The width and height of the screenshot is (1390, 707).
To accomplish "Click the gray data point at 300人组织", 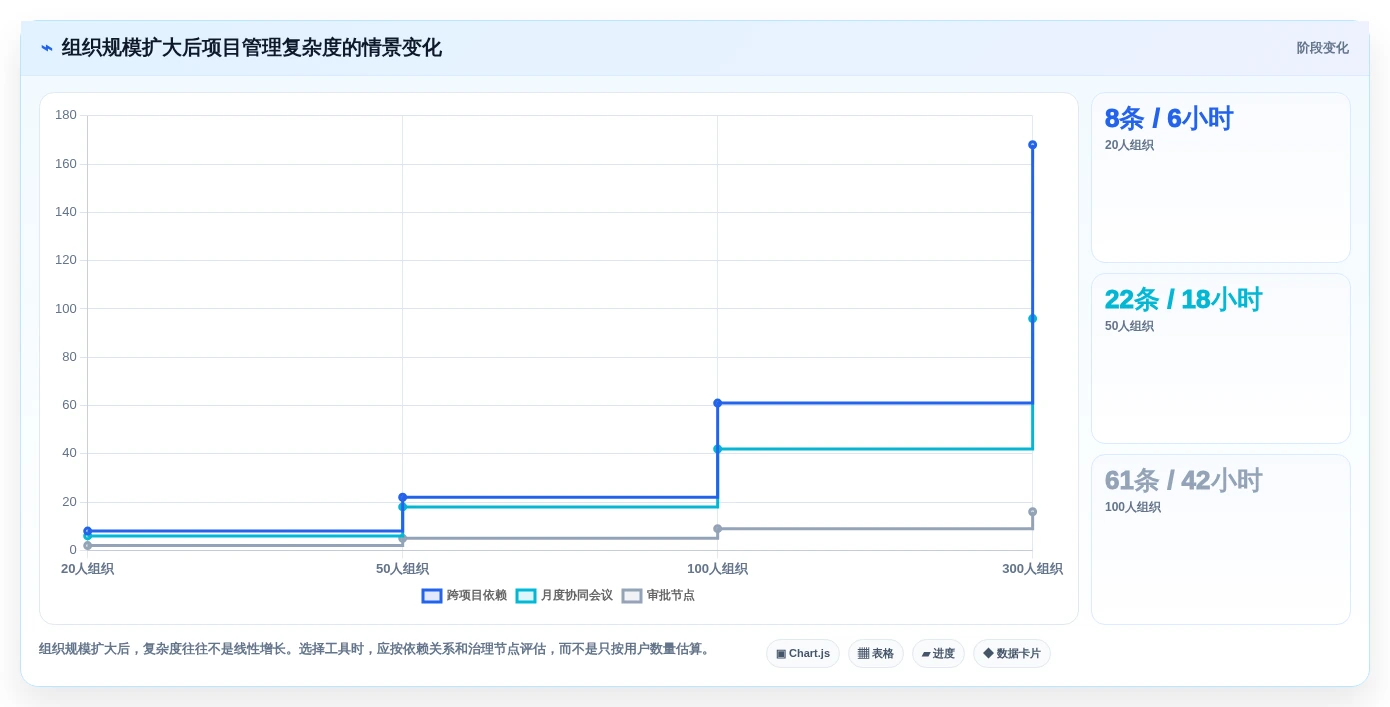I will (1032, 512).
